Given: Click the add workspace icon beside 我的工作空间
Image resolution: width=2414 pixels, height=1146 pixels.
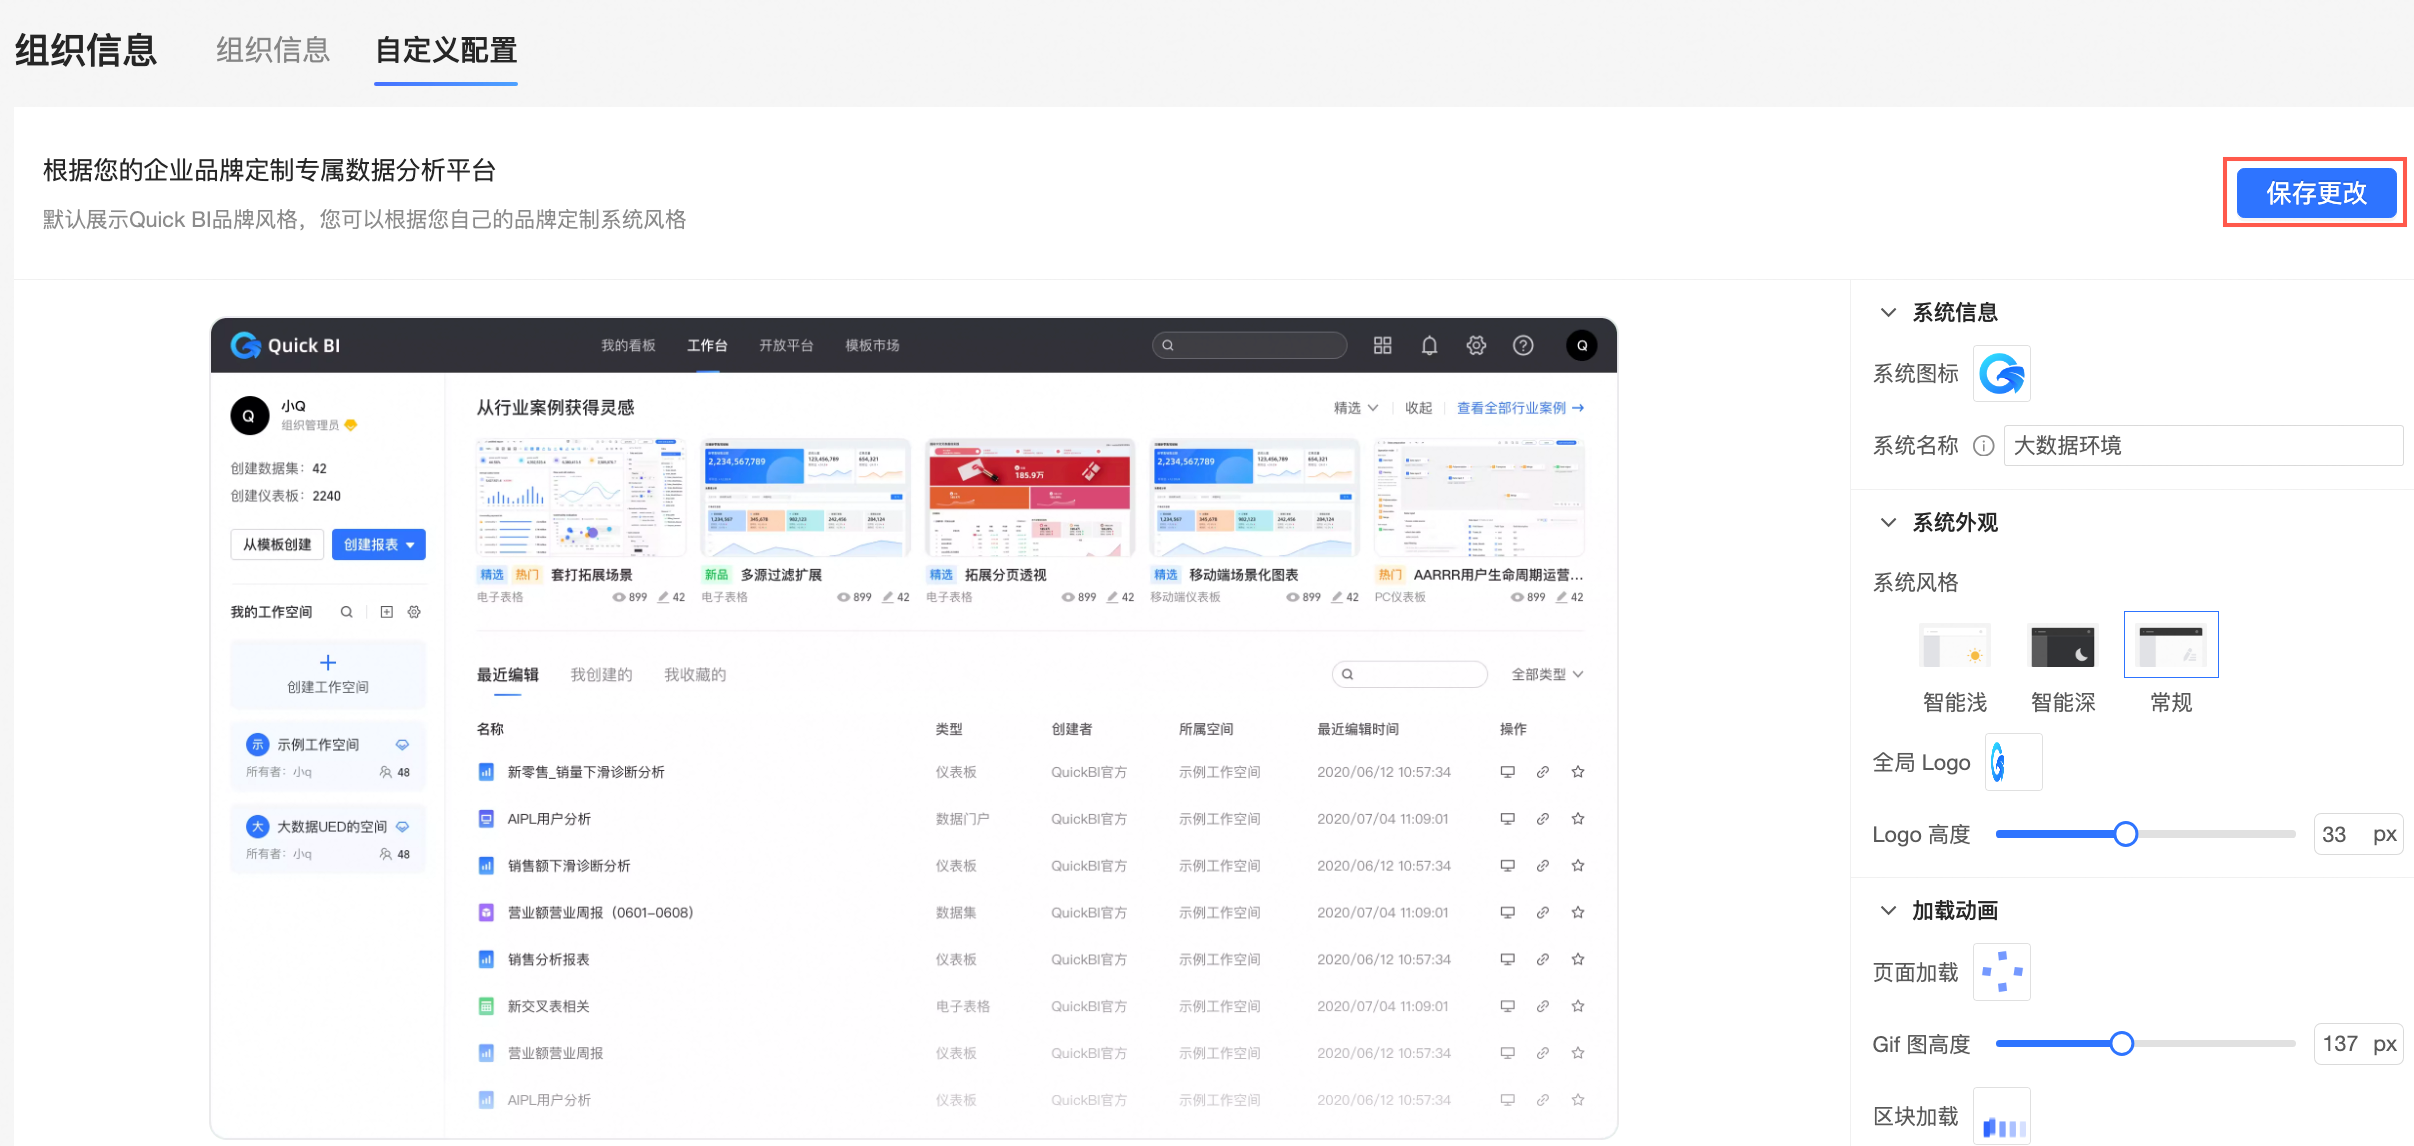Looking at the screenshot, I should pos(387,612).
